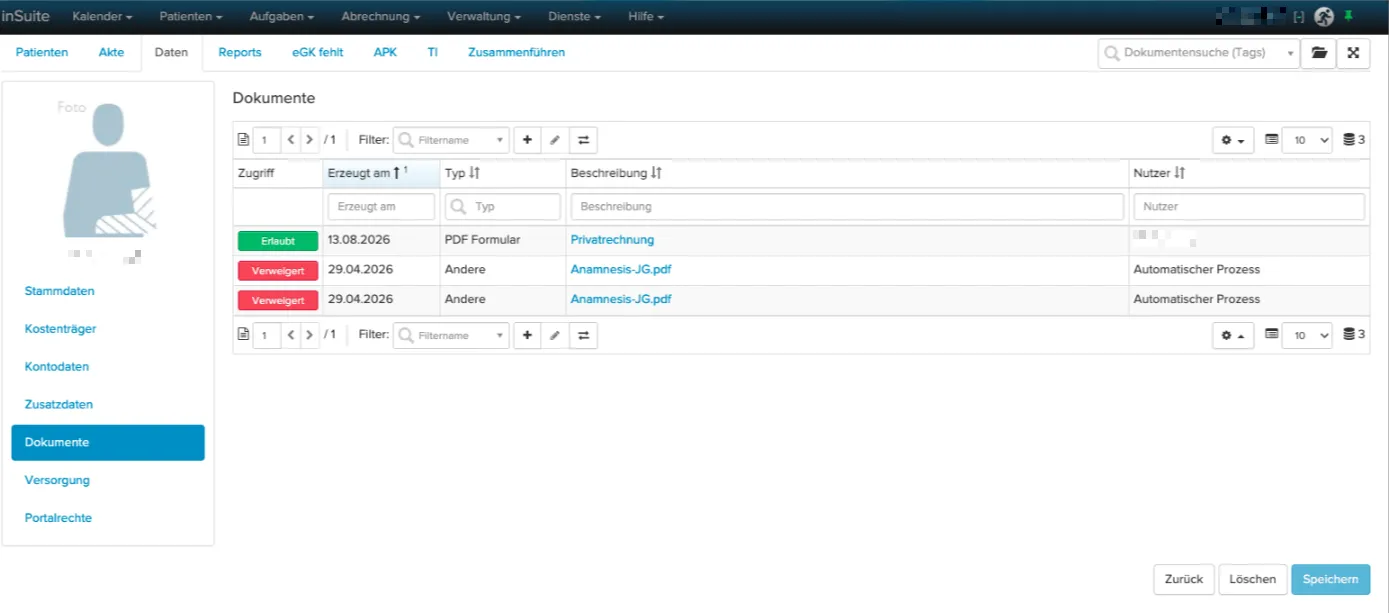Click the Nutzer column filter field
The image size is (1389, 613).
1249,207
